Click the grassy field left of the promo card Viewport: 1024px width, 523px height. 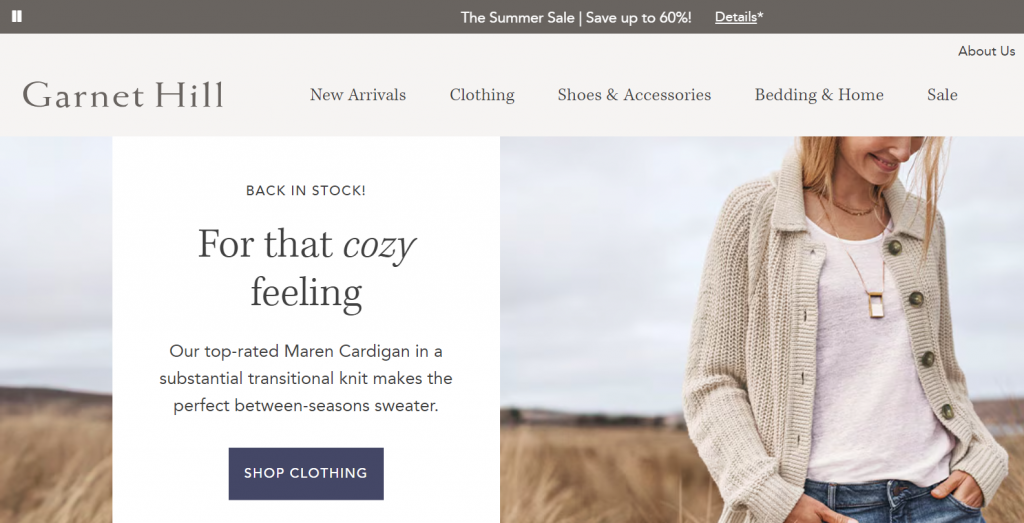(55, 460)
